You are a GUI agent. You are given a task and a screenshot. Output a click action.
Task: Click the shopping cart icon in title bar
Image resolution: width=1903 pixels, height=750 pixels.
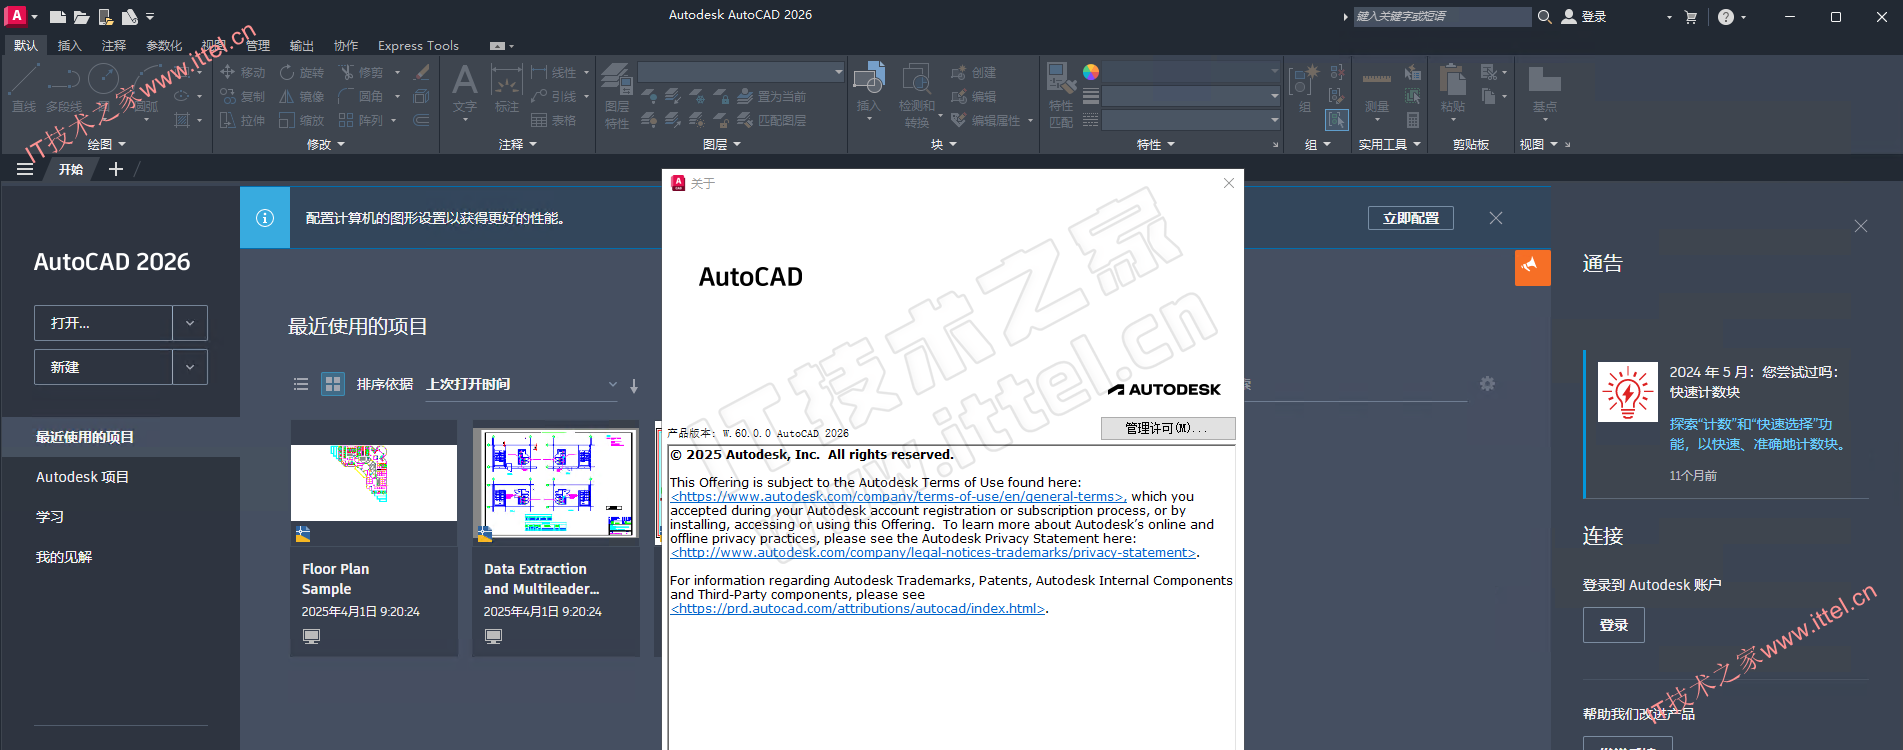click(1691, 17)
